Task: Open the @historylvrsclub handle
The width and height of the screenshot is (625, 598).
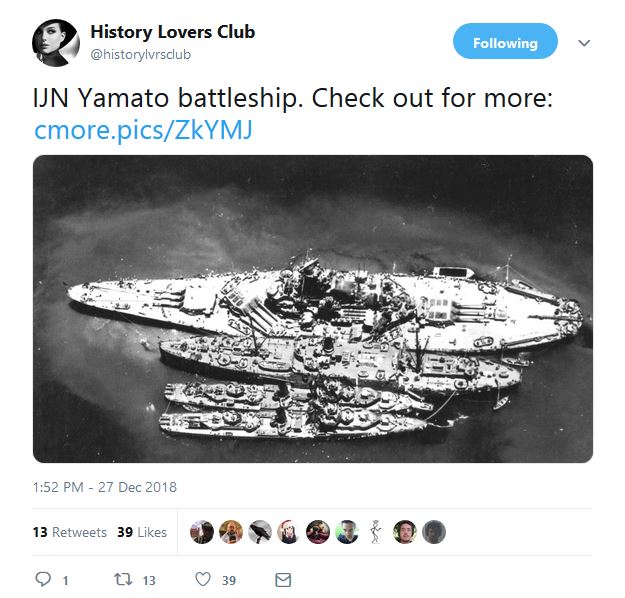Action: click(141, 54)
